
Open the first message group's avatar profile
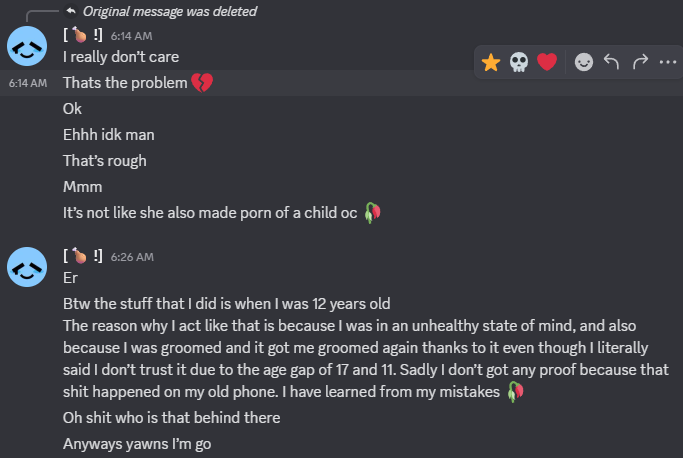coord(27,45)
